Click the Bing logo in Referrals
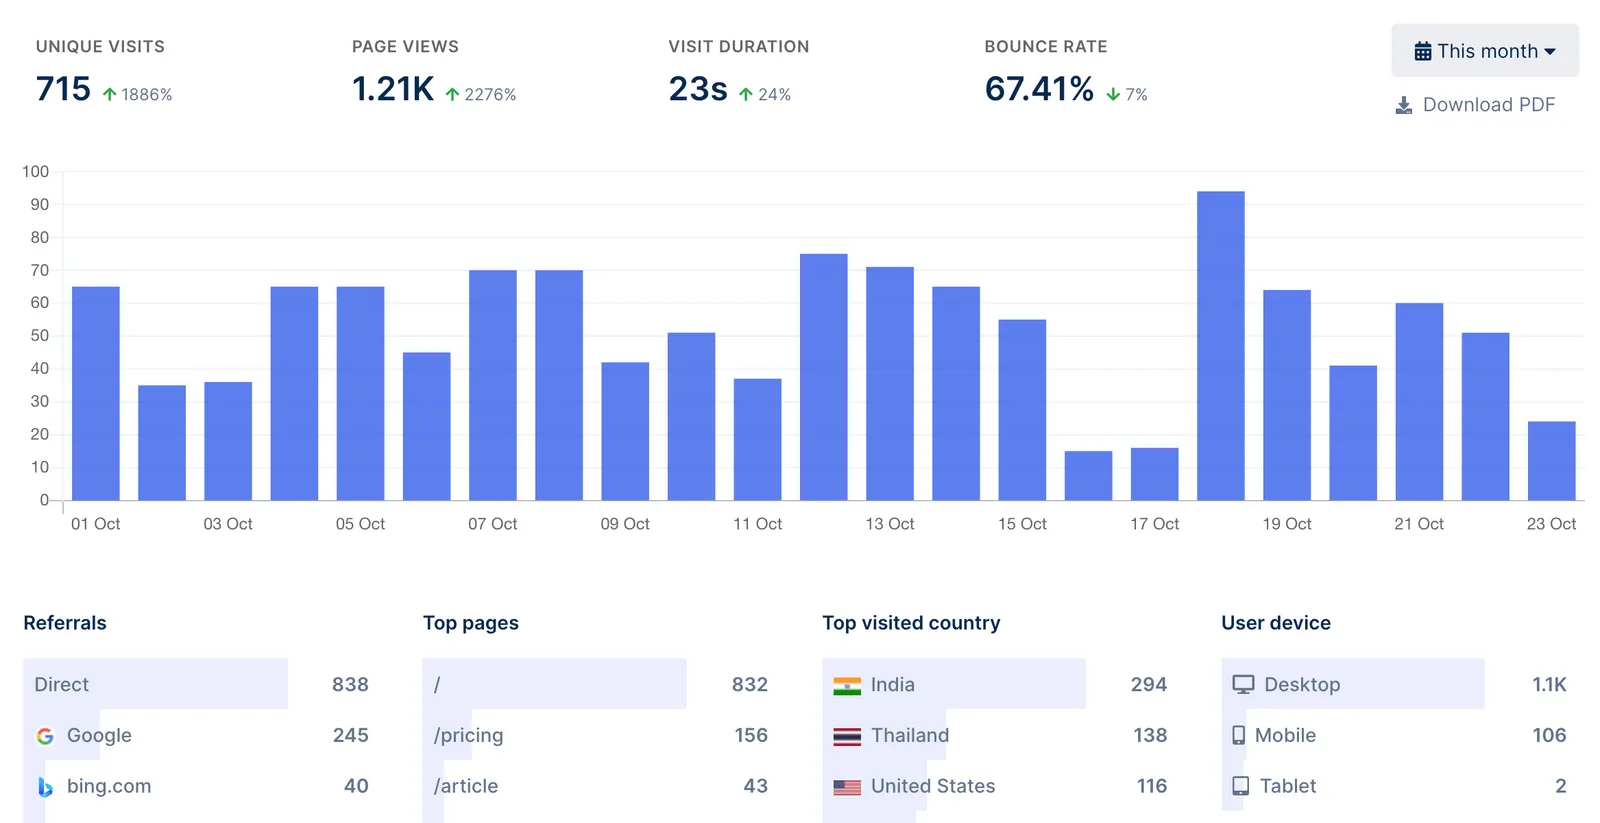The image size is (1600, 823). pyautogui.click(x=45, y=787)
